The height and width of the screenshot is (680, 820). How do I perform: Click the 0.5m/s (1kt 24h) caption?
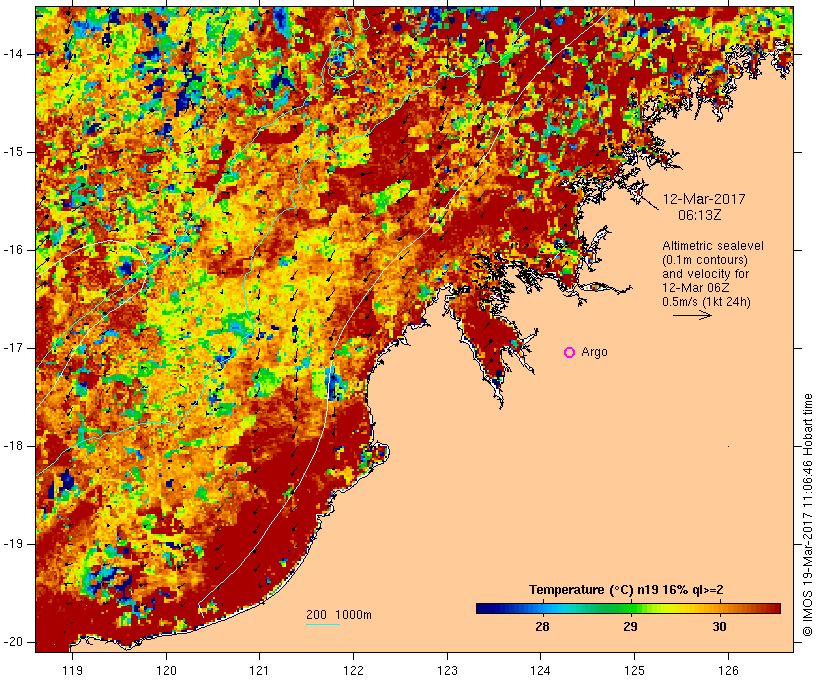[706, 302]
